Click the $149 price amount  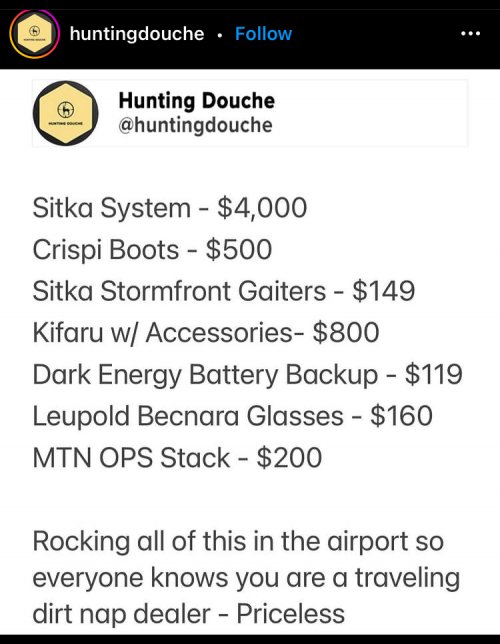tap(384, 291)
